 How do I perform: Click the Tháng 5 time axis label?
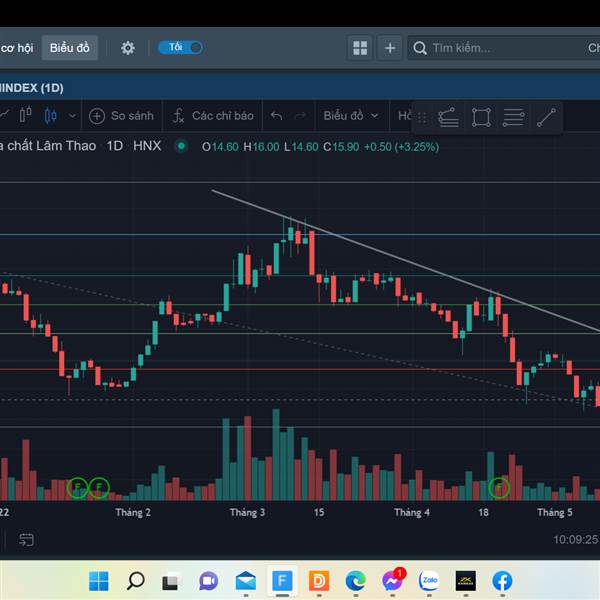click(x=554, y=512)
